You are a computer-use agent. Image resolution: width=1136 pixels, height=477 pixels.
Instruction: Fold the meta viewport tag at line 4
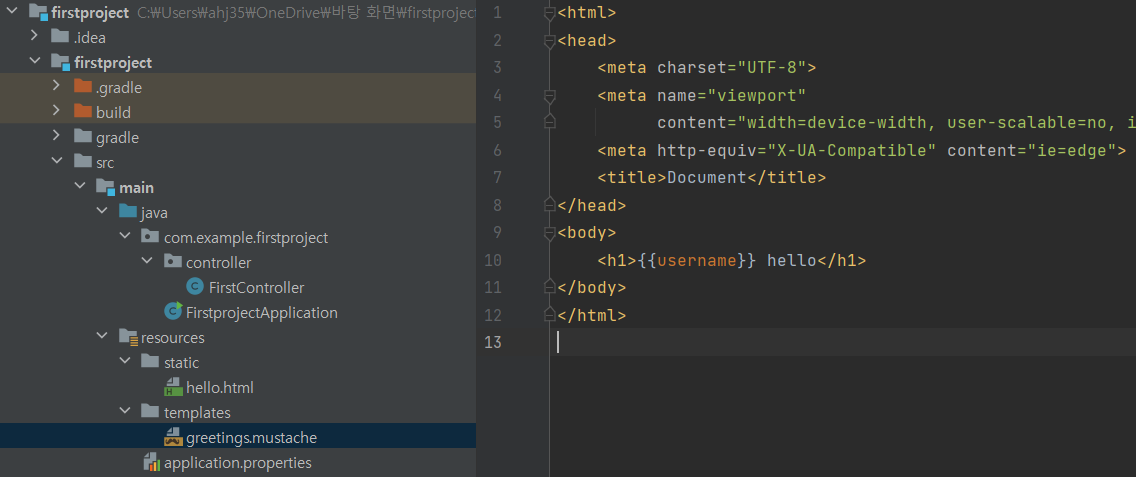(x=549, y=96)
